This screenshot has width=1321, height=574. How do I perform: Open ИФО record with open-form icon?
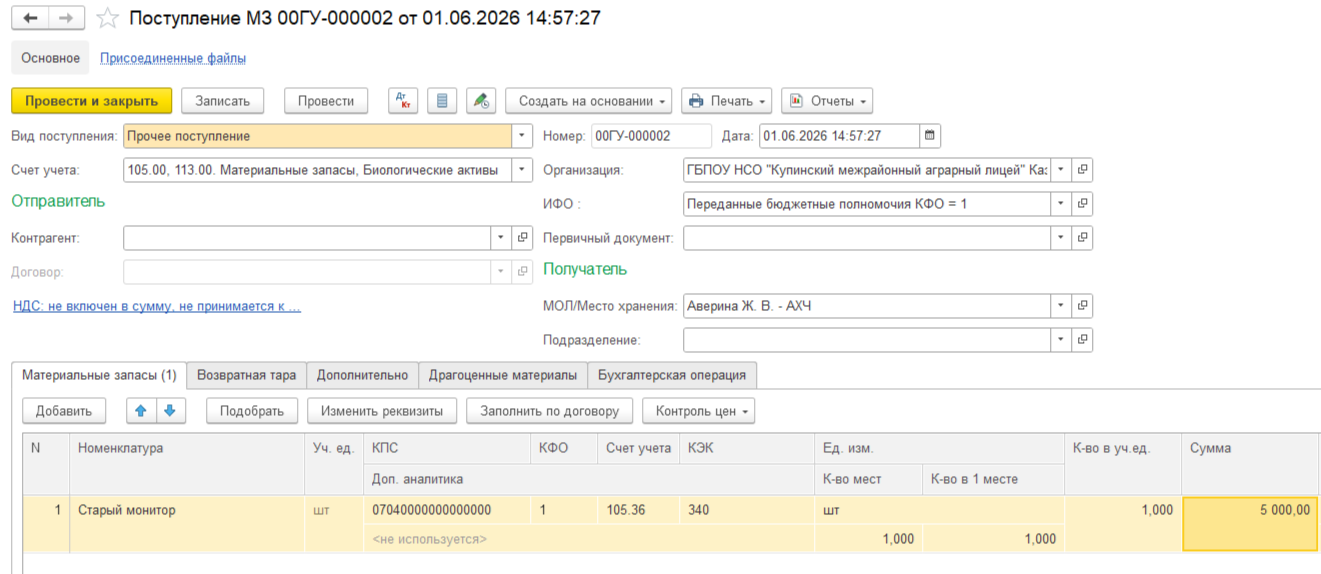pos(1082,204)
